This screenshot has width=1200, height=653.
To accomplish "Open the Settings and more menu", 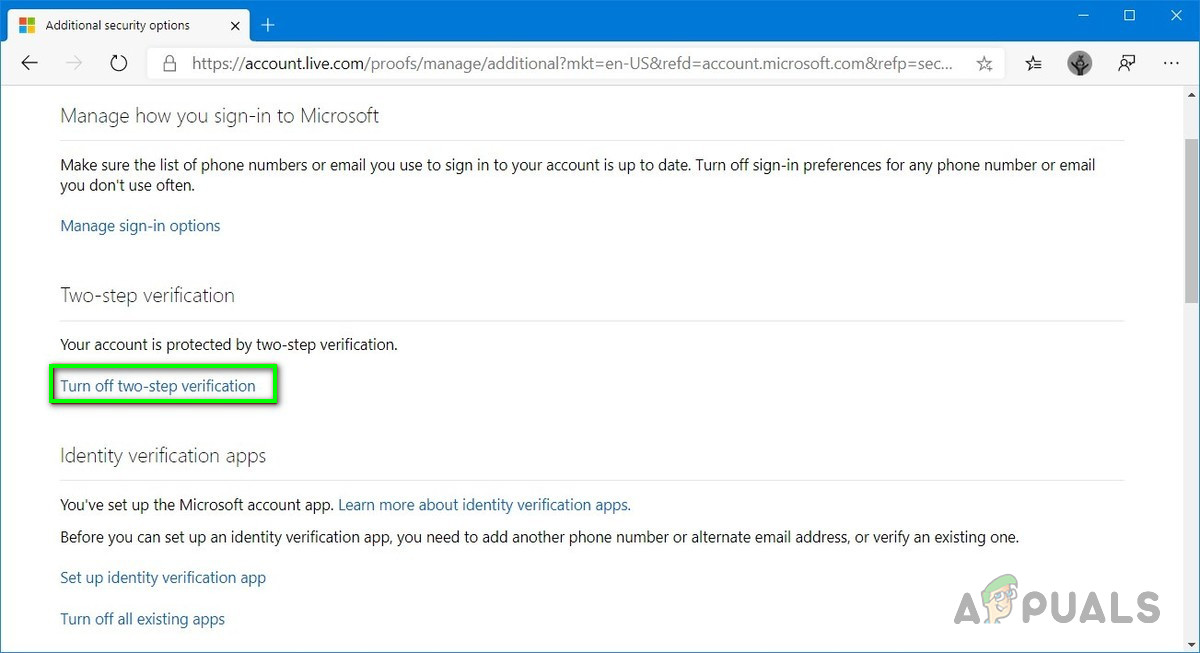I will coord(1172,63).
